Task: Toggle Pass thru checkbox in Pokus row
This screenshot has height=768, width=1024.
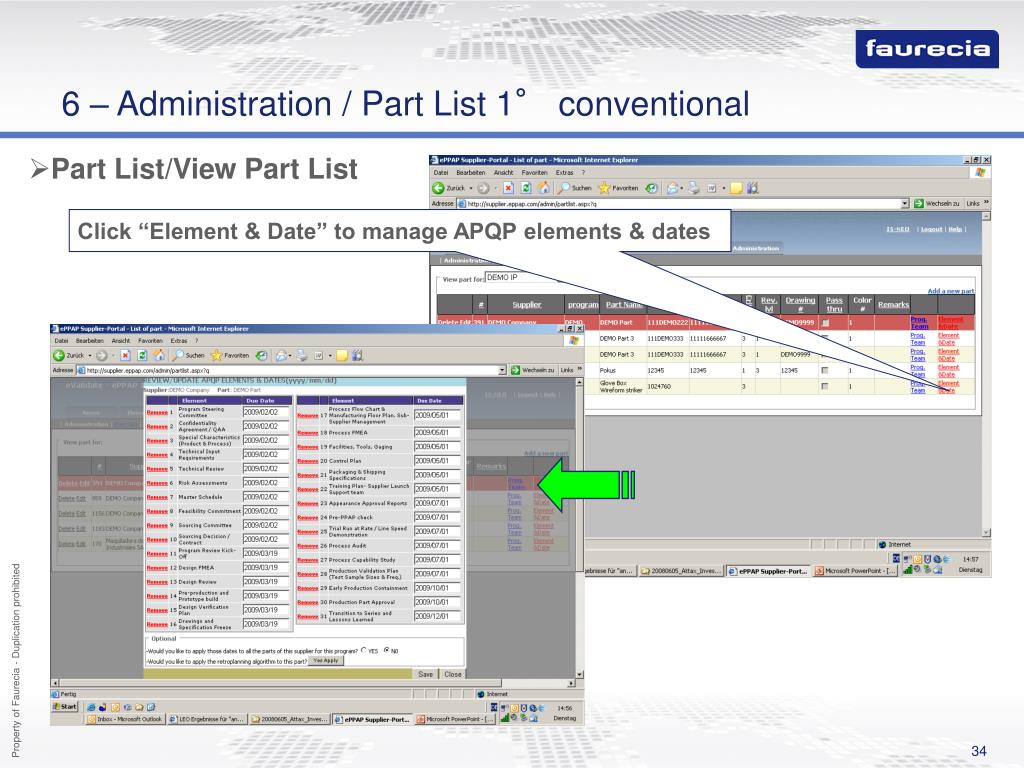Action: click(825, 370)
